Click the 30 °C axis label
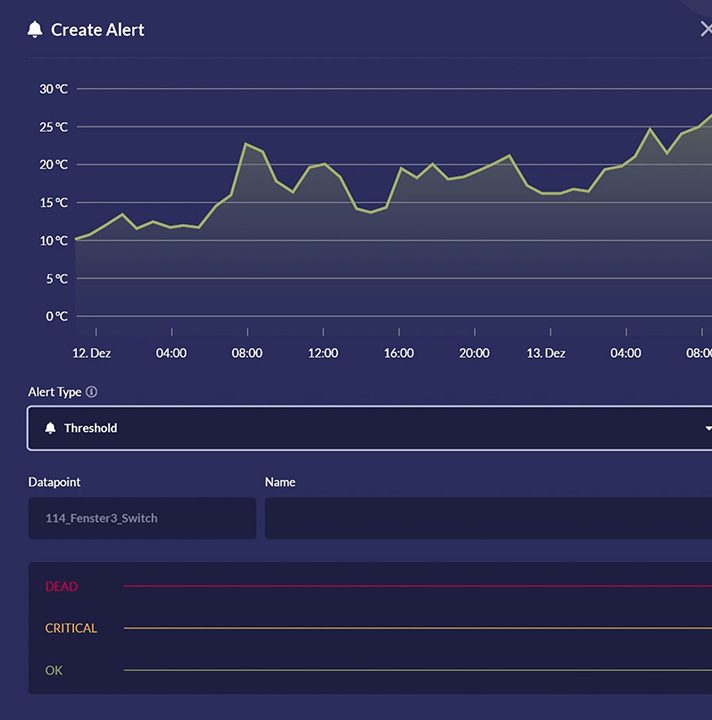 54,89
